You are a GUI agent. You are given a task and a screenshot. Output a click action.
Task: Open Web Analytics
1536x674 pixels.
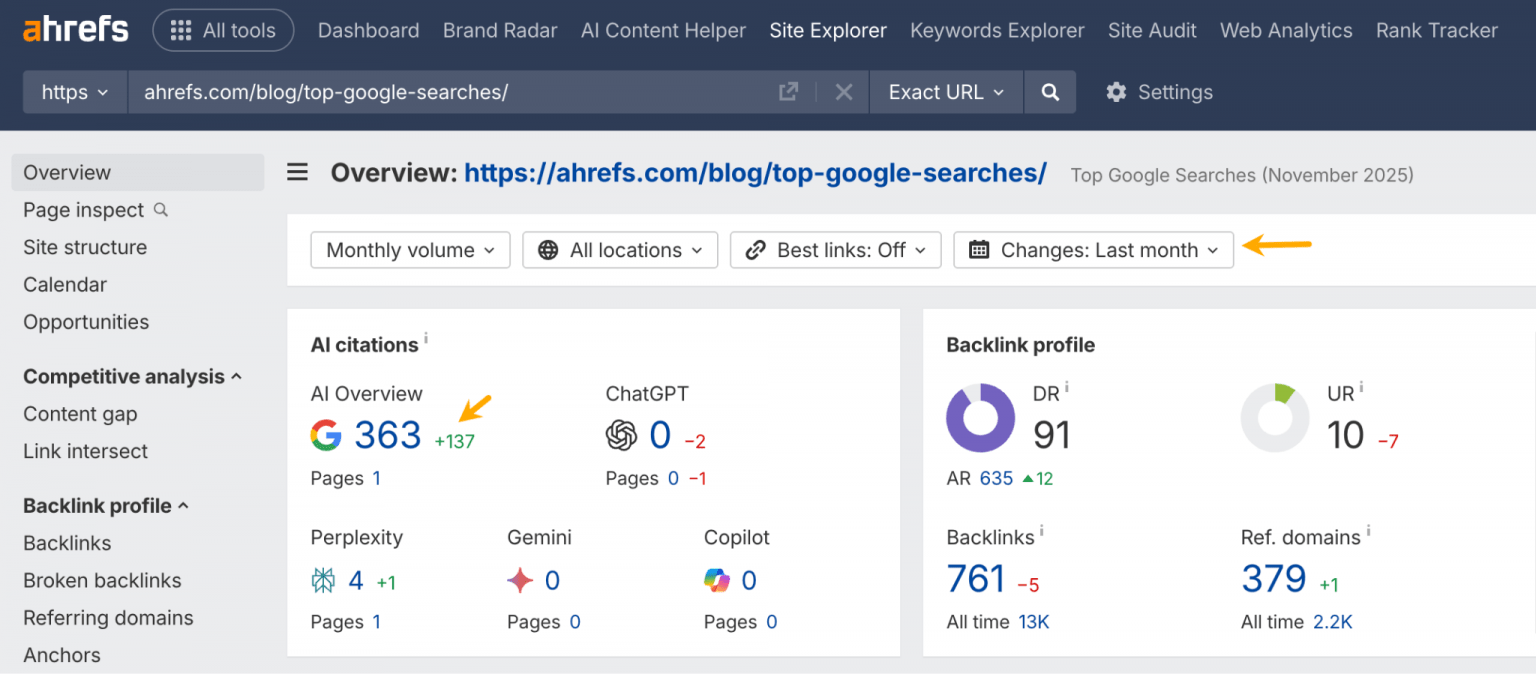coord(1286,31)
